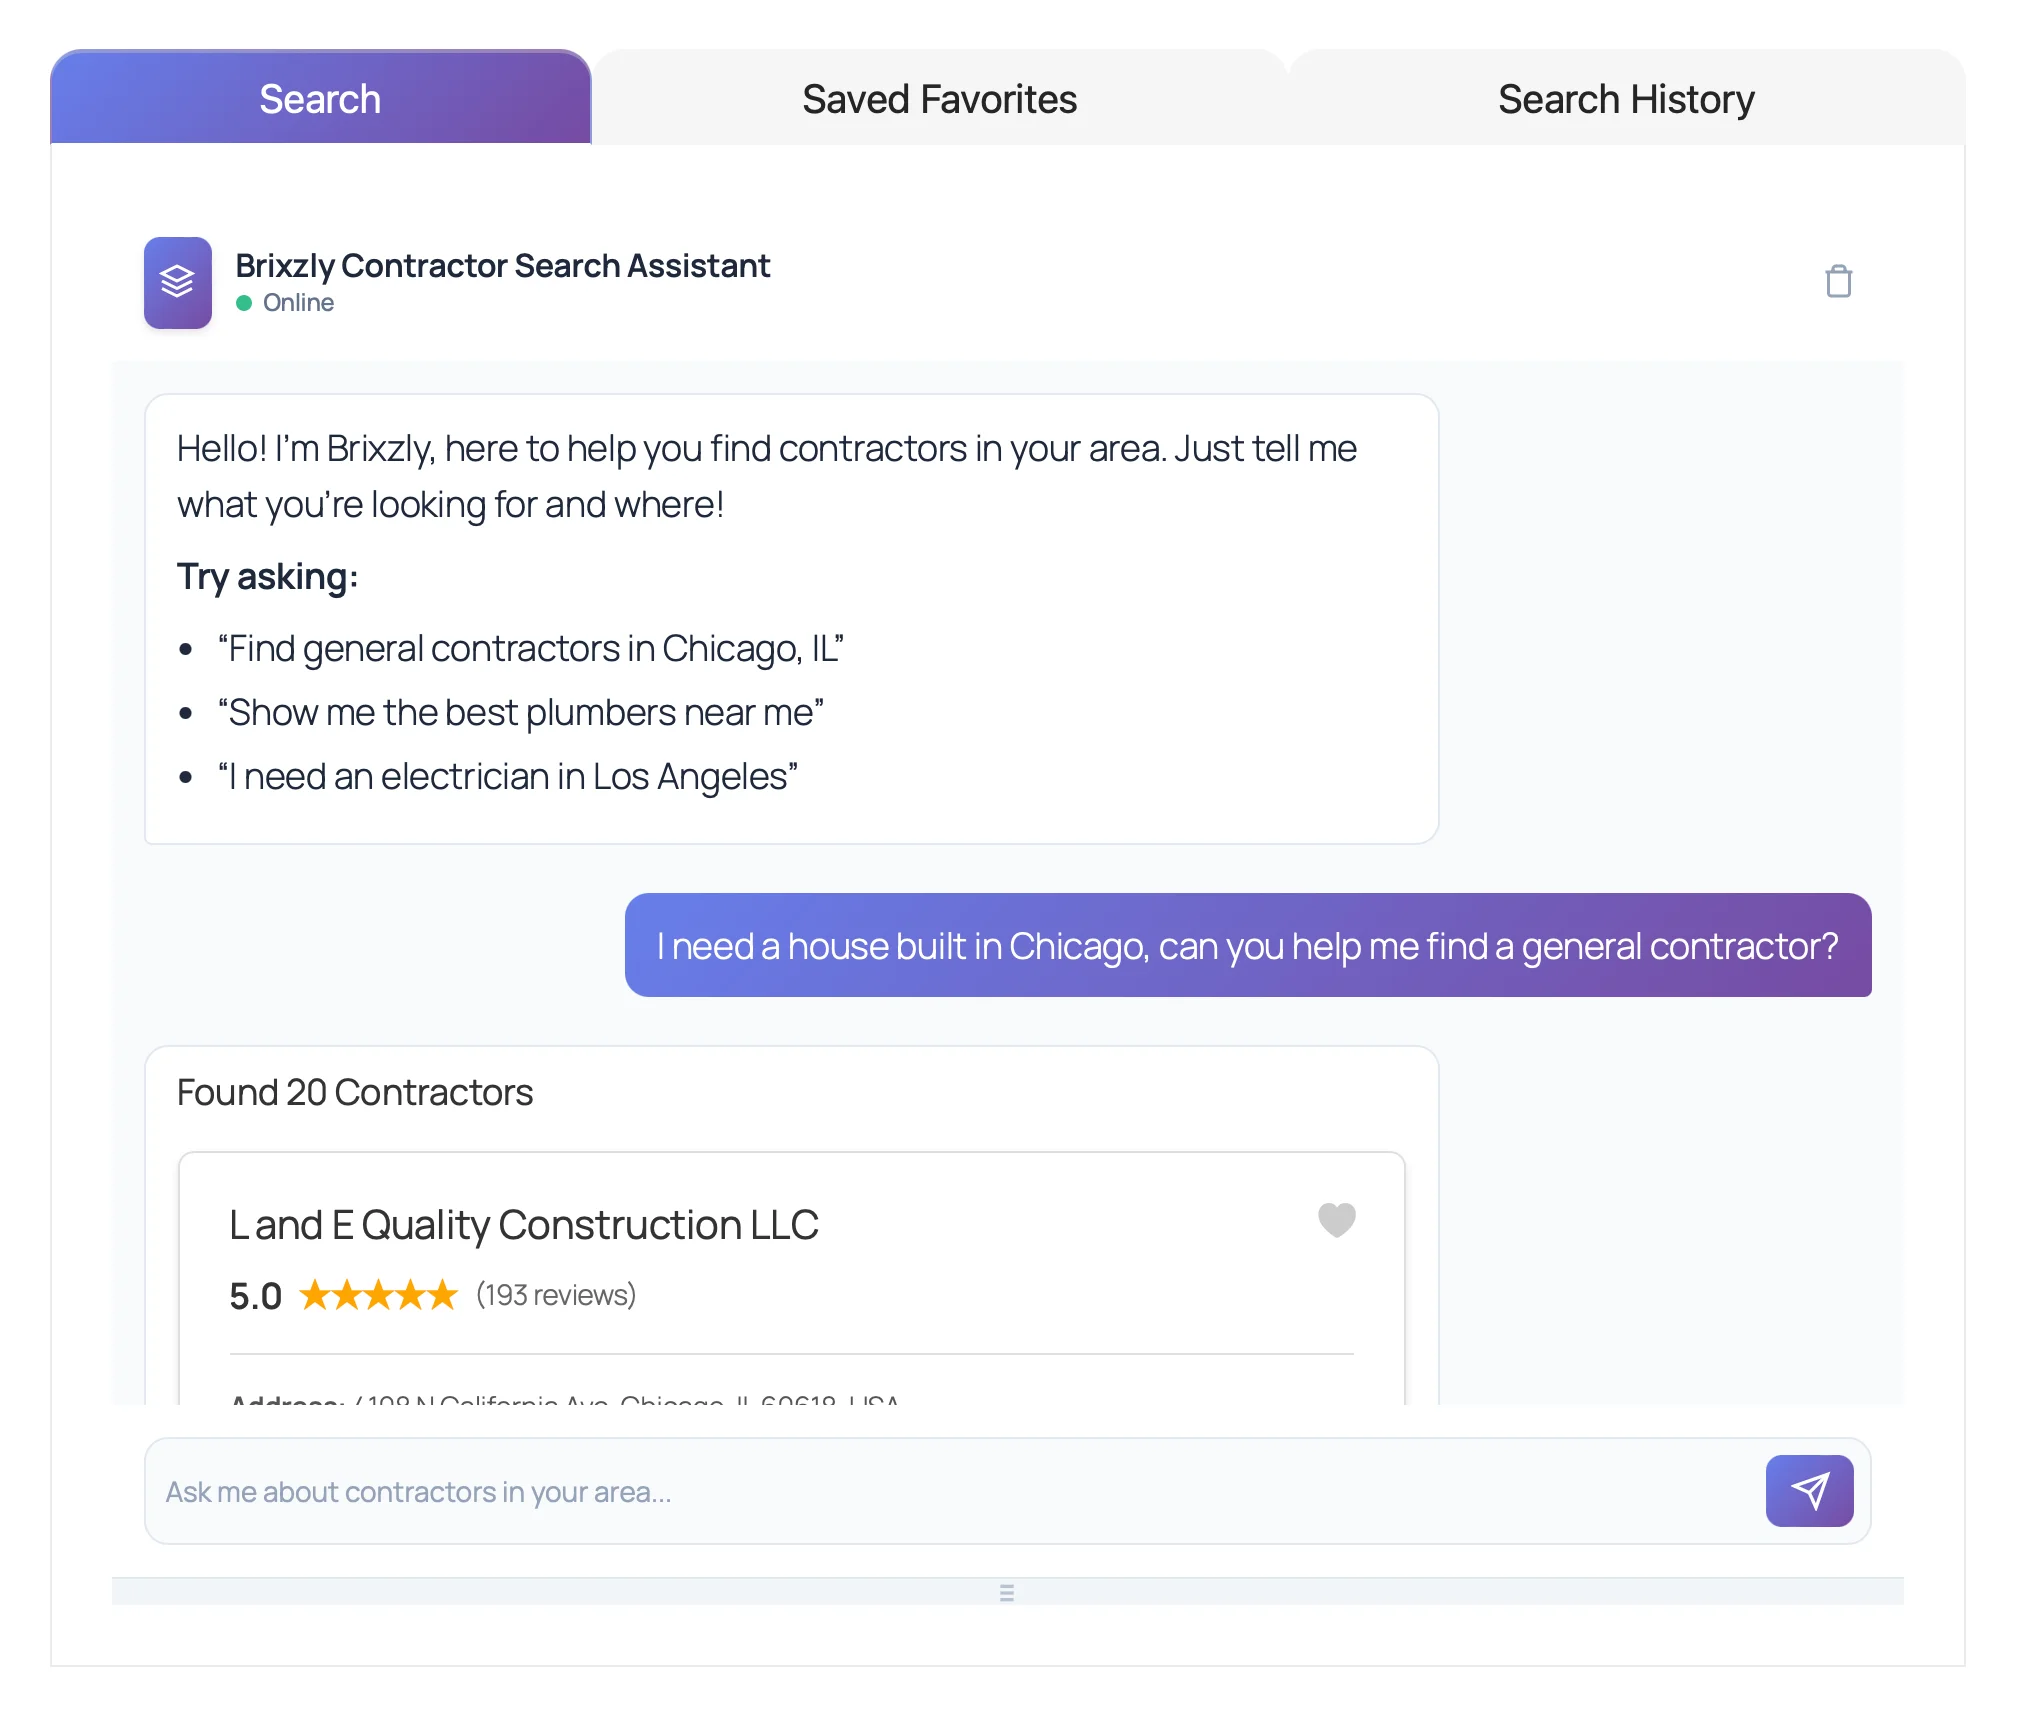Image resolution: width=2028 pixels, height=1723 pixels.
Task: Select the "electrician in Los Angeles" suggestion
Action: coord(507,777)
